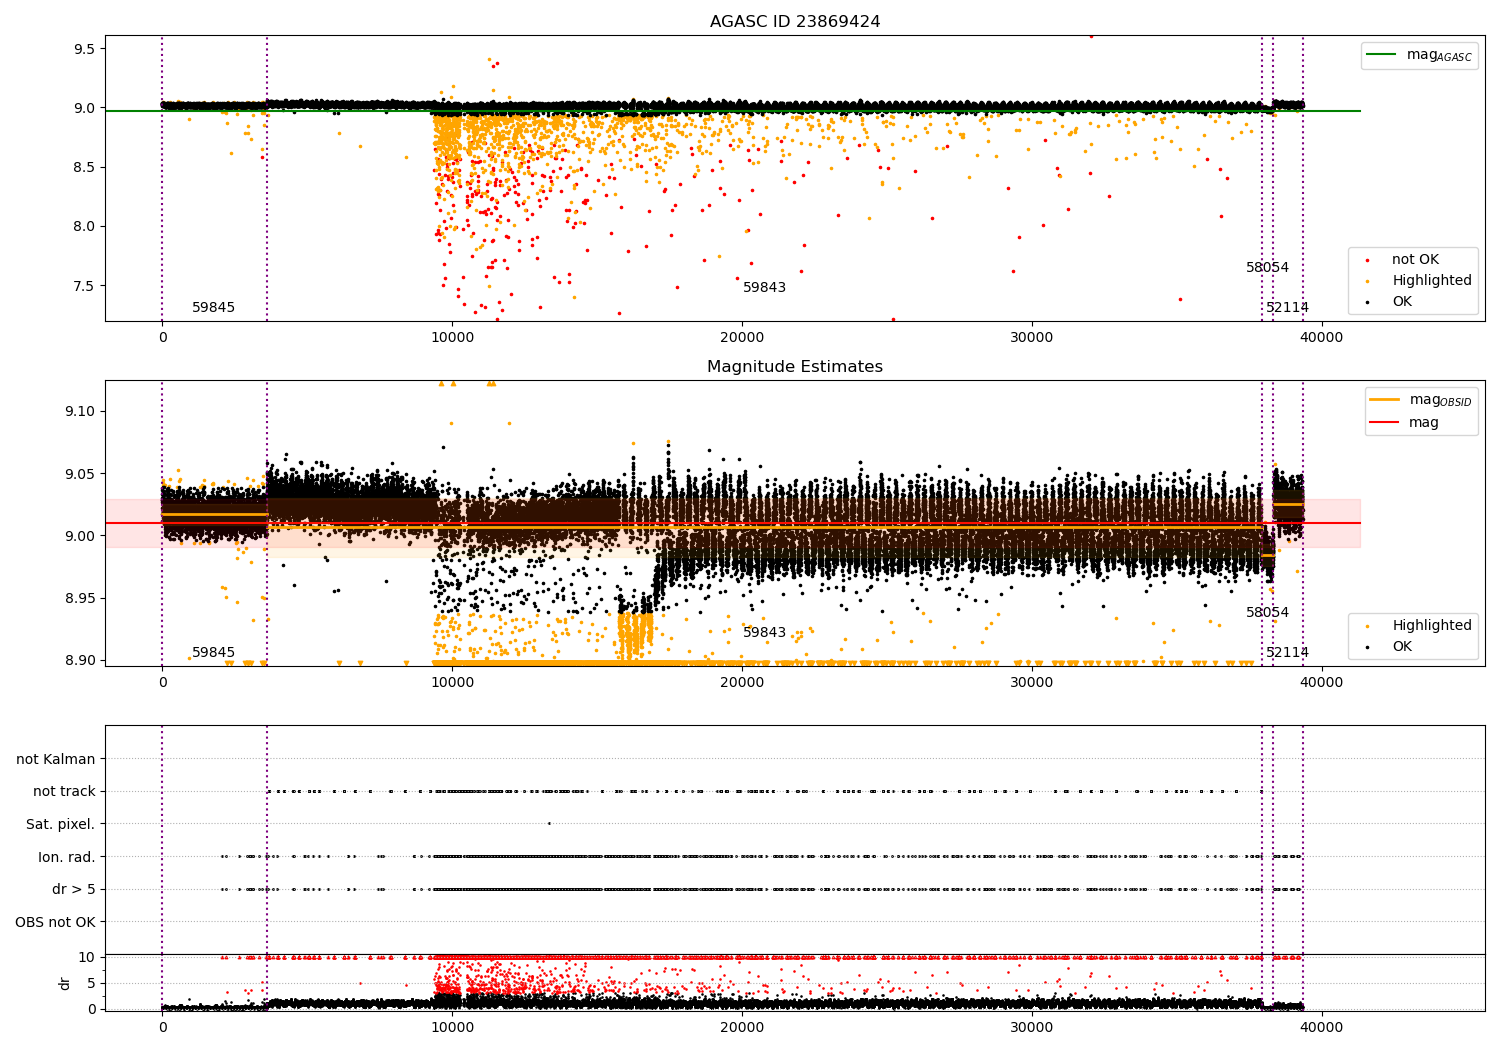Viewport: 1500px width, 1050px height.
Task: Click the red 'mag' legend line
Action: click(1385, 423)
